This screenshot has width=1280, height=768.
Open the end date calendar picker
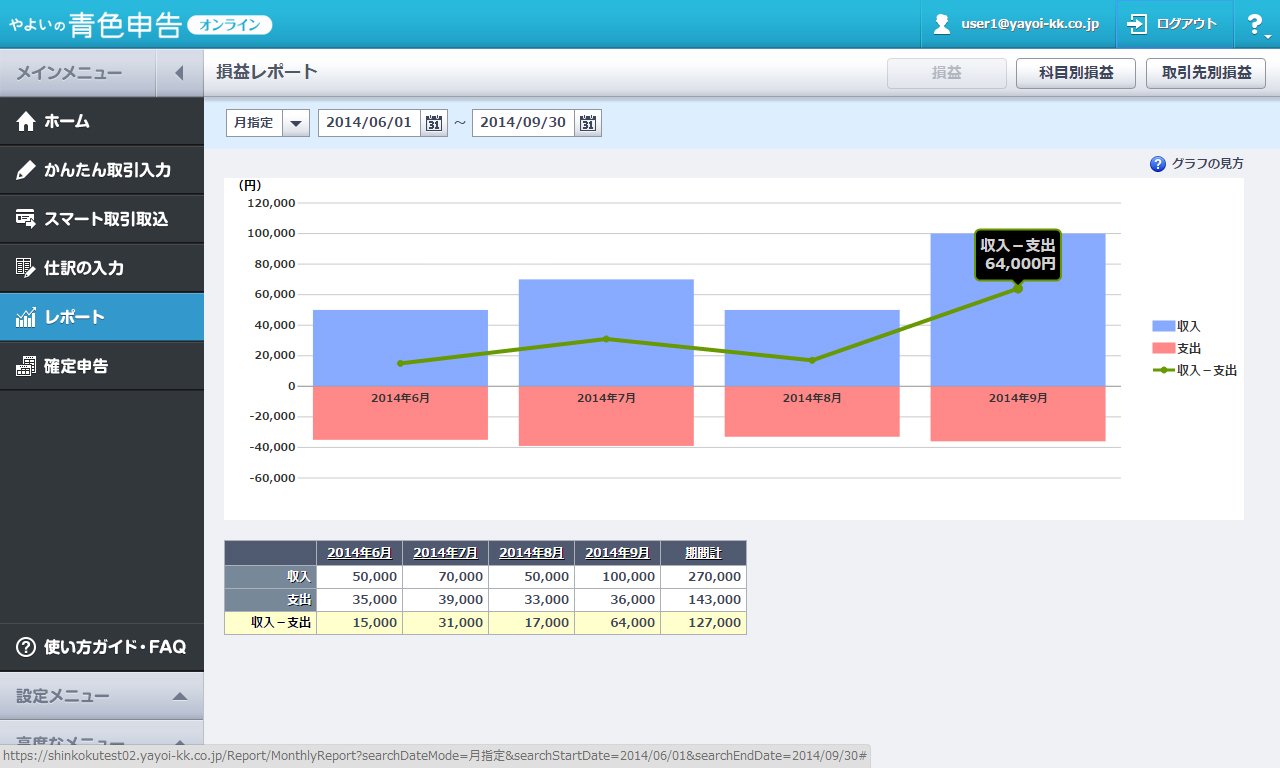[x=587, y=123]
